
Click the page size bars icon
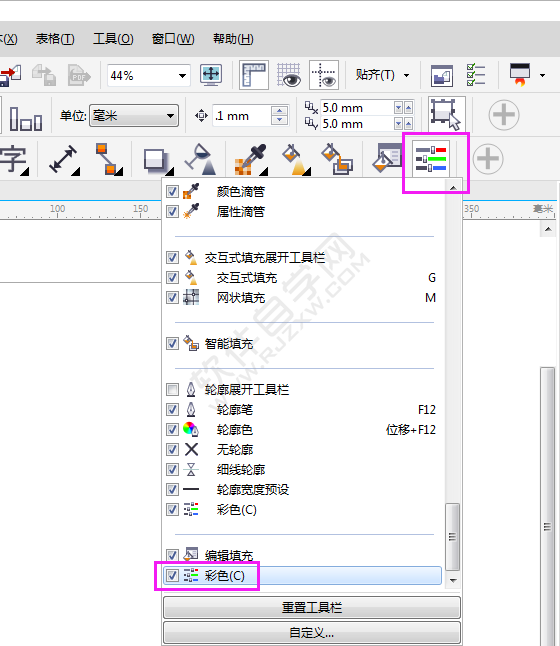(26, 119)
